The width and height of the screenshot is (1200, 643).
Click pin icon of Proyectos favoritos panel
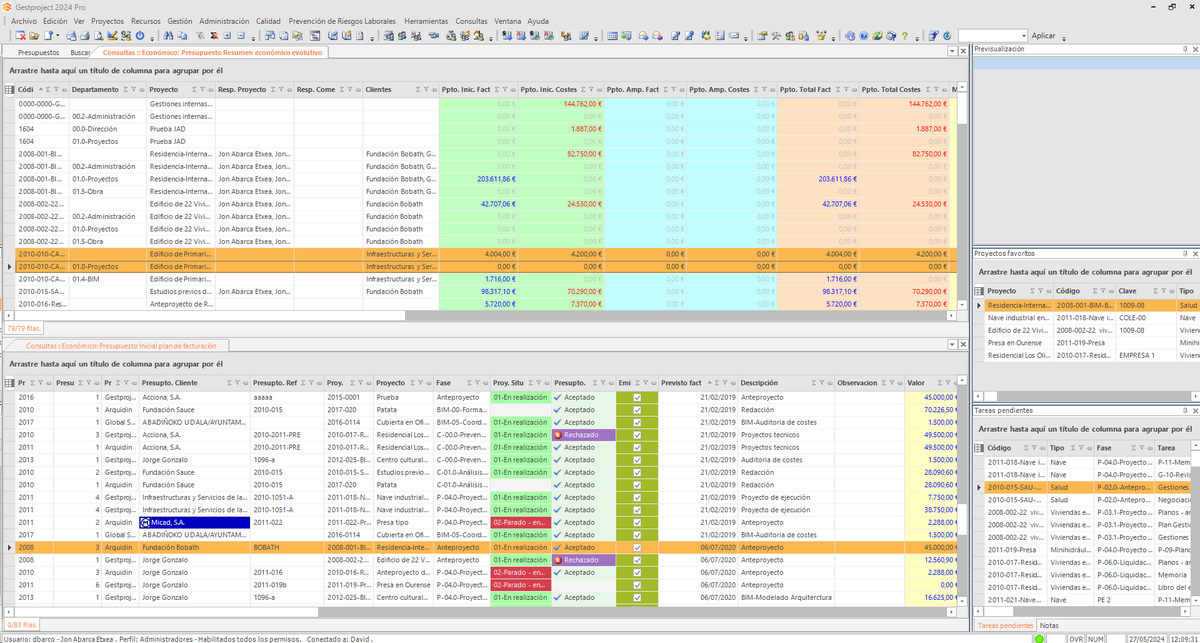[x=1186, y=253]
